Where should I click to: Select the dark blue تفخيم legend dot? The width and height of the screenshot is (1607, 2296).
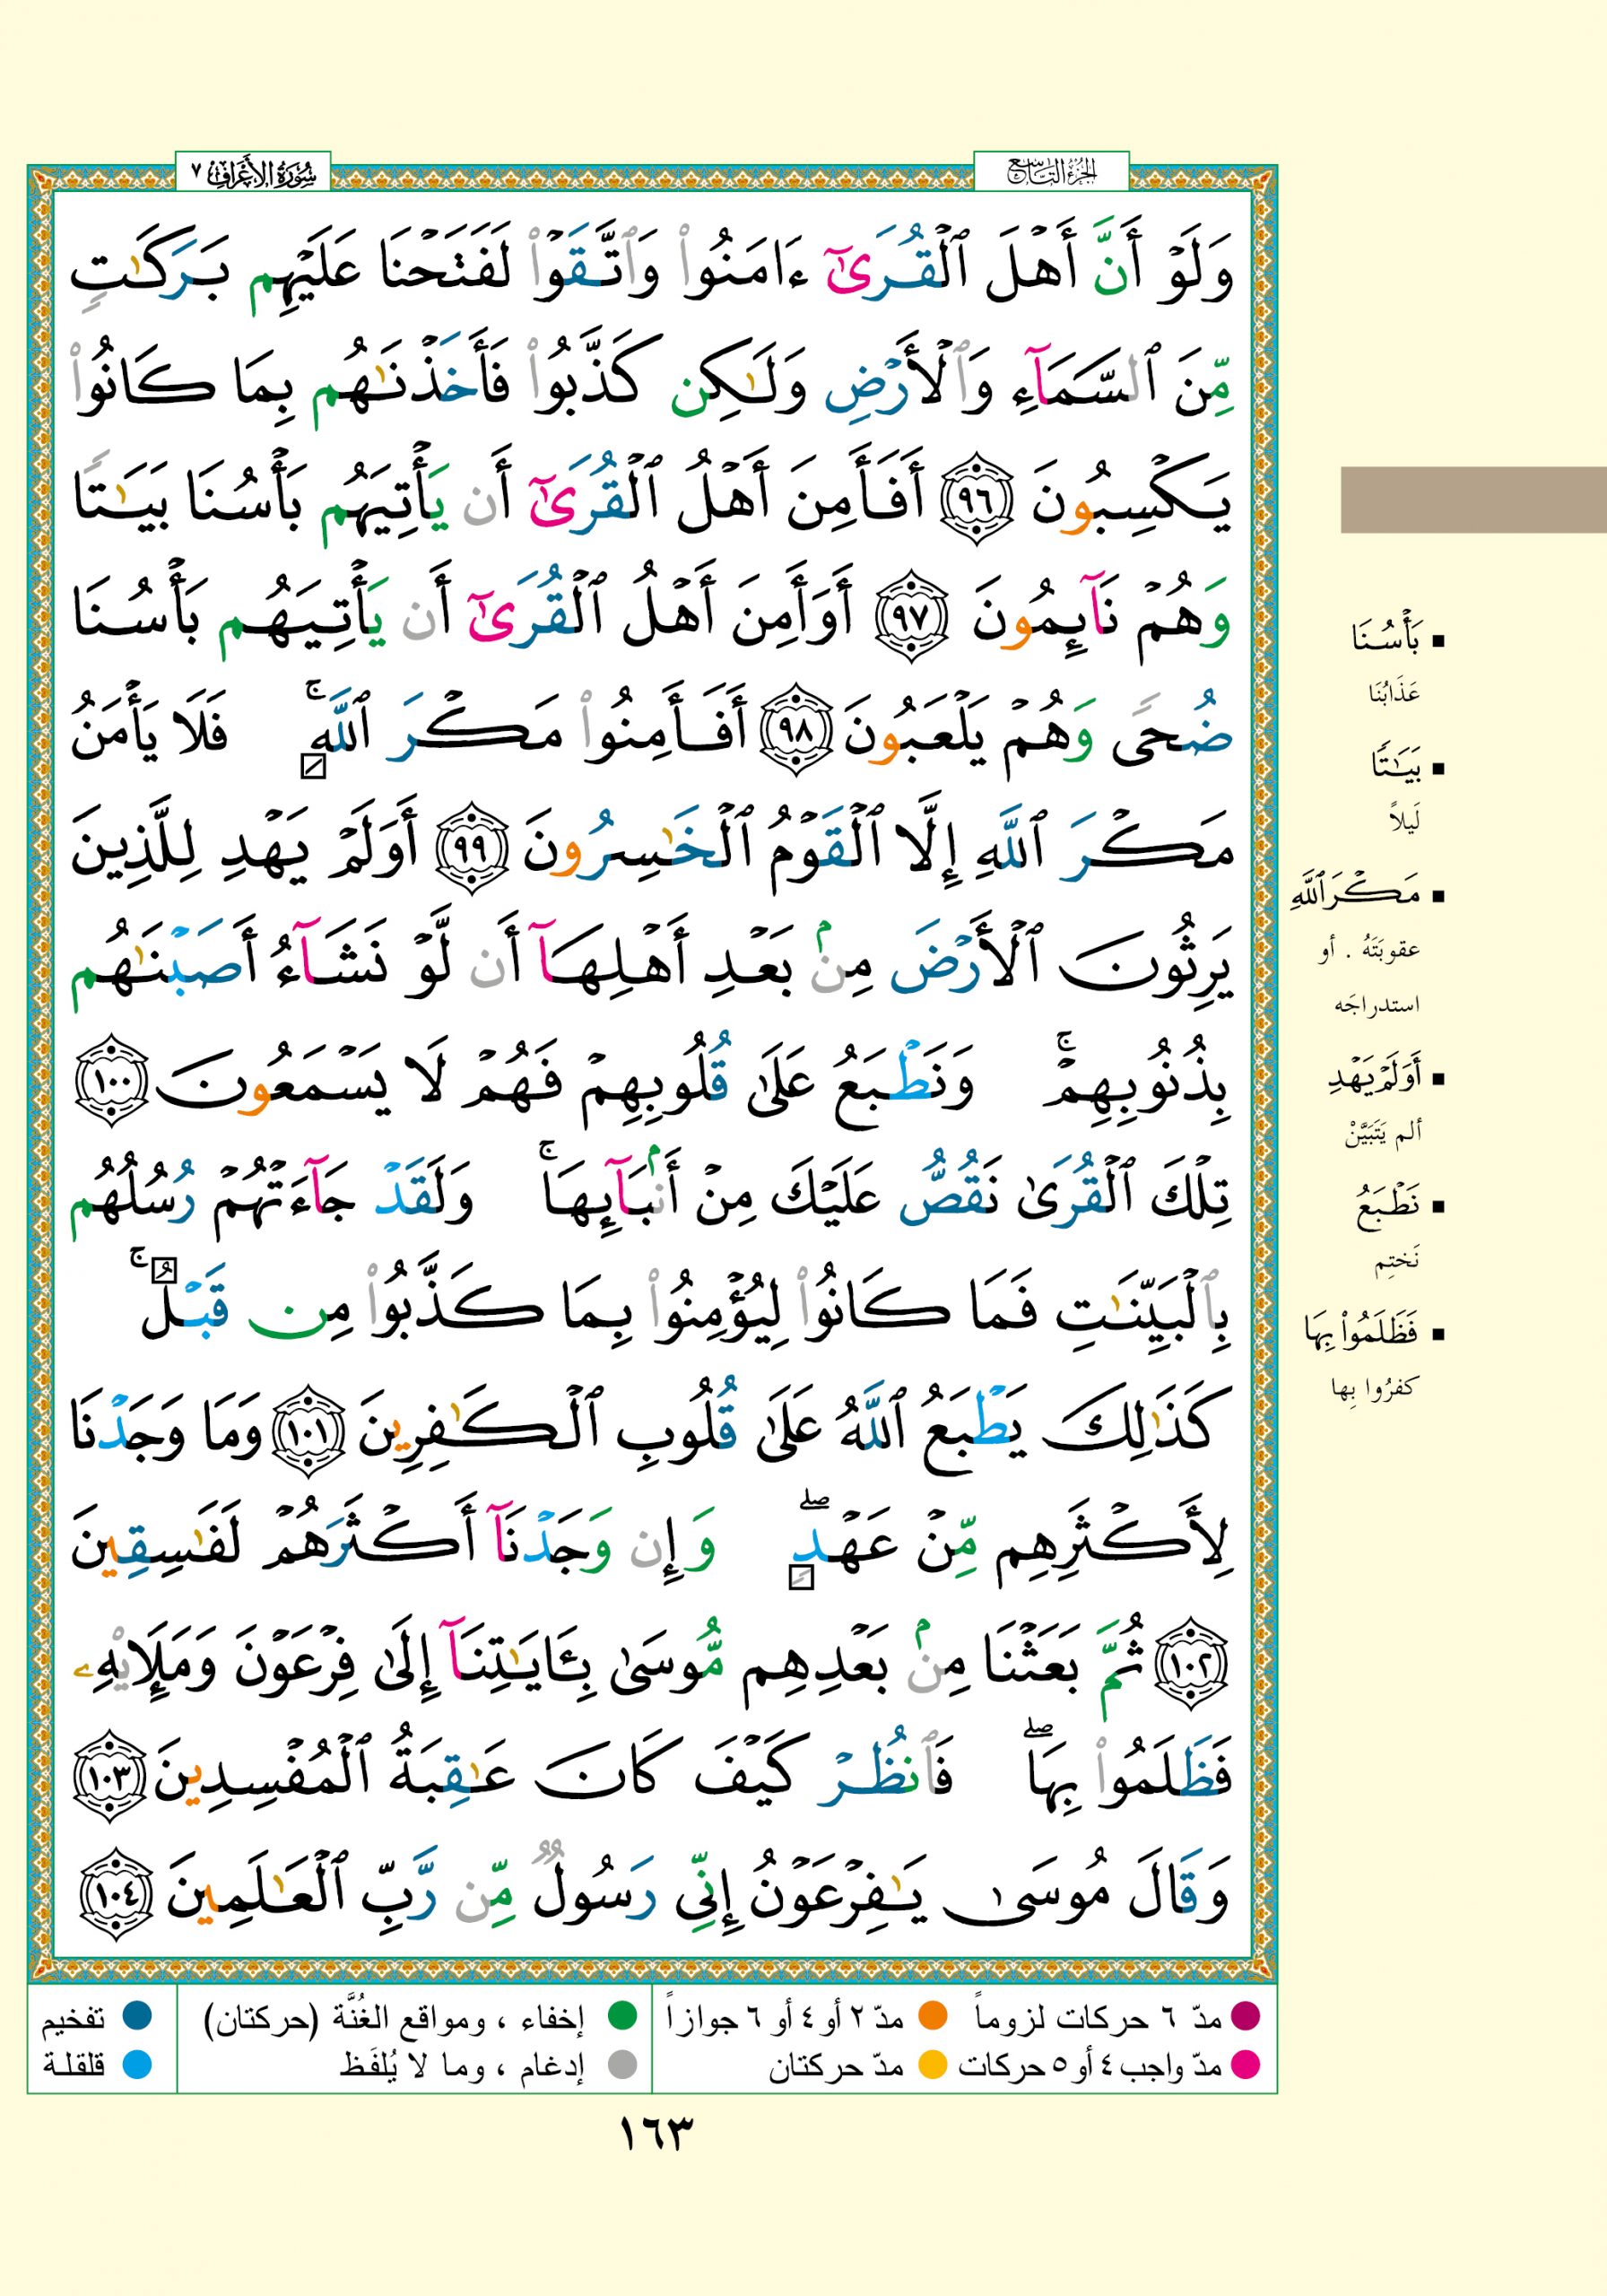pos(136,2017)
